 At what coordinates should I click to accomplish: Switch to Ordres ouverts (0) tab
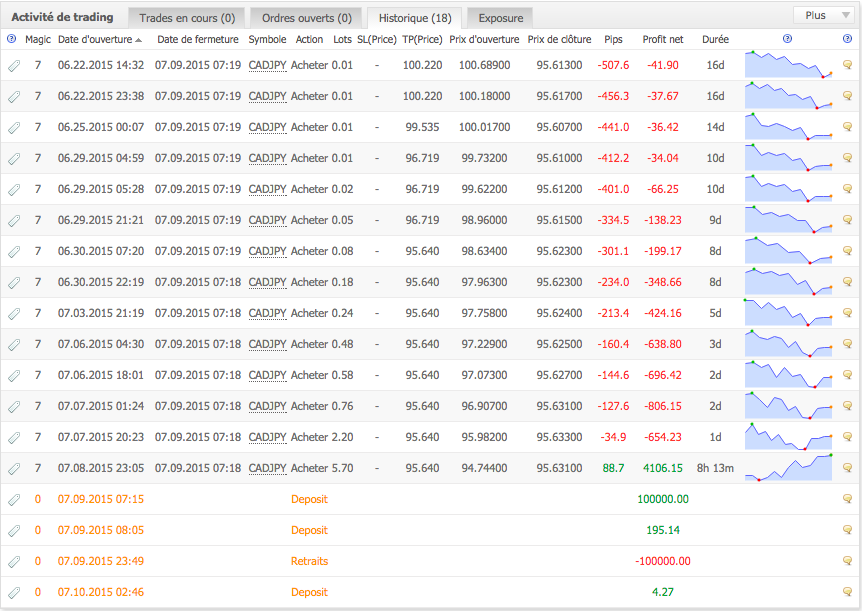[x=305, y=18]
